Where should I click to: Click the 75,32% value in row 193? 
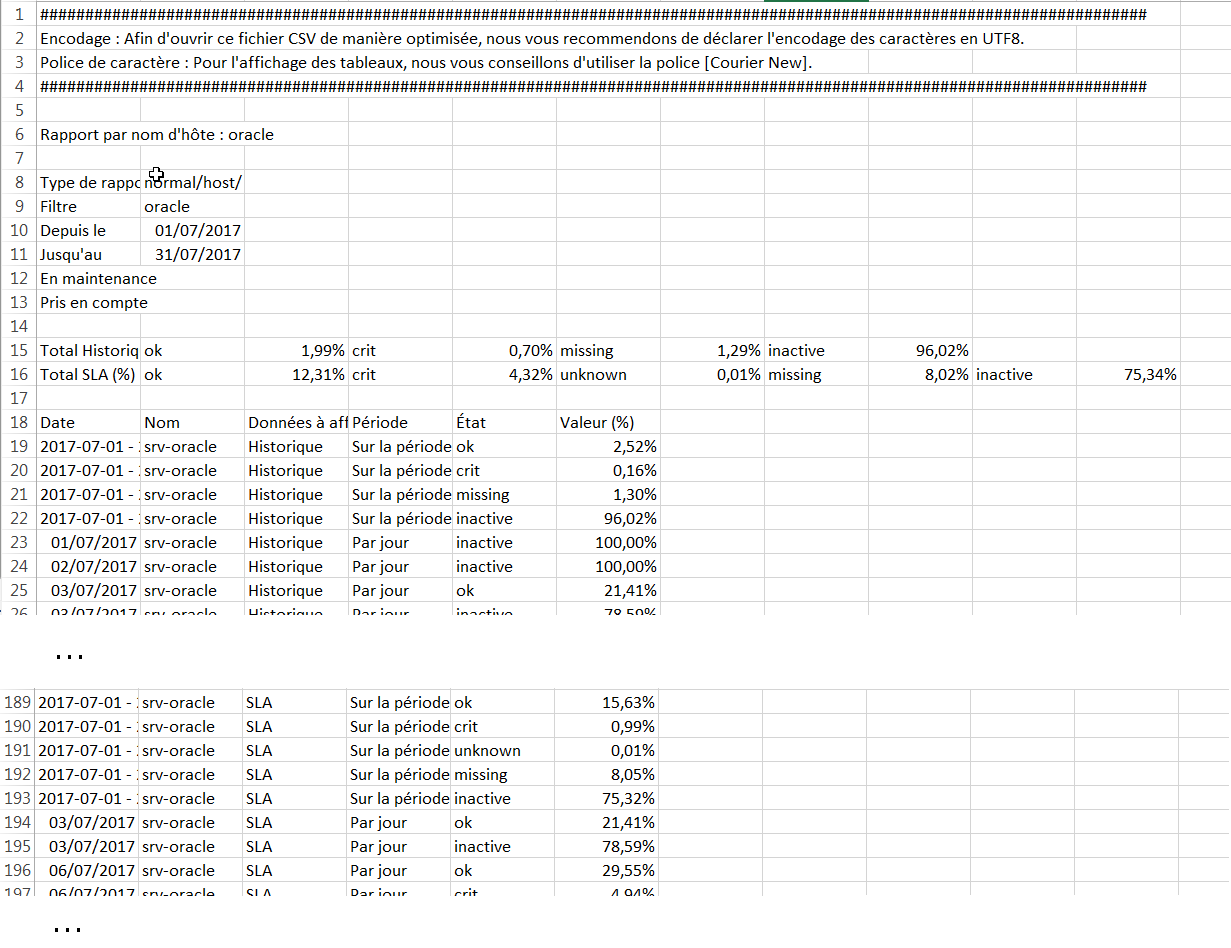(605, 799)
